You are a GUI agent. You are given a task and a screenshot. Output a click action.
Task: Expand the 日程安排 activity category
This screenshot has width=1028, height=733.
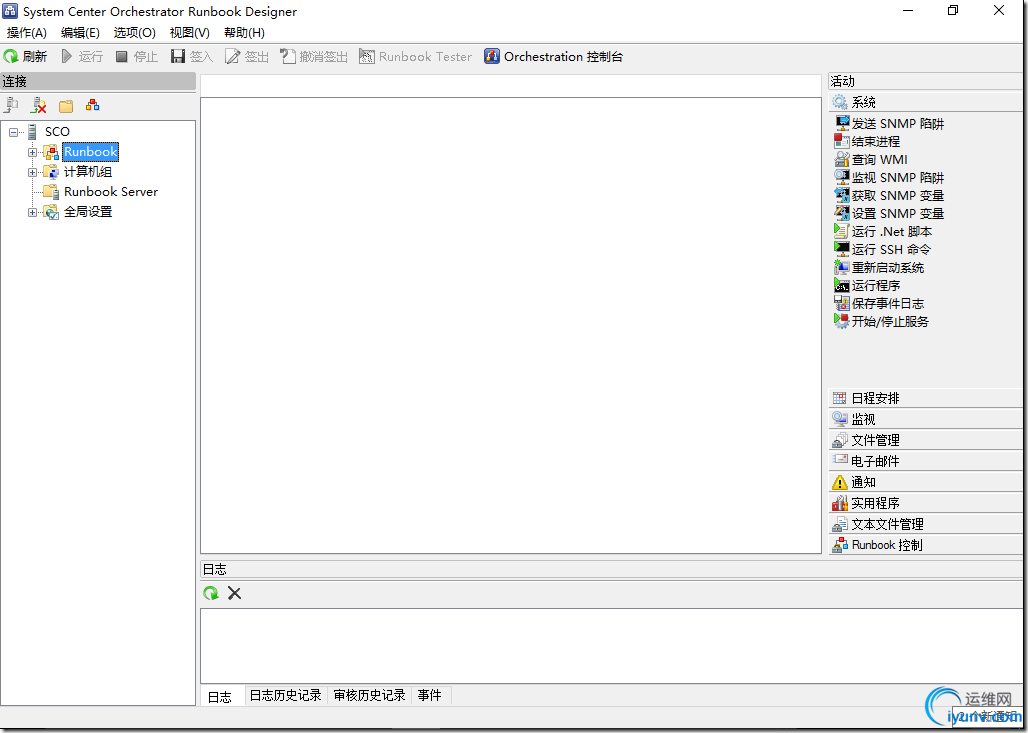924,398
